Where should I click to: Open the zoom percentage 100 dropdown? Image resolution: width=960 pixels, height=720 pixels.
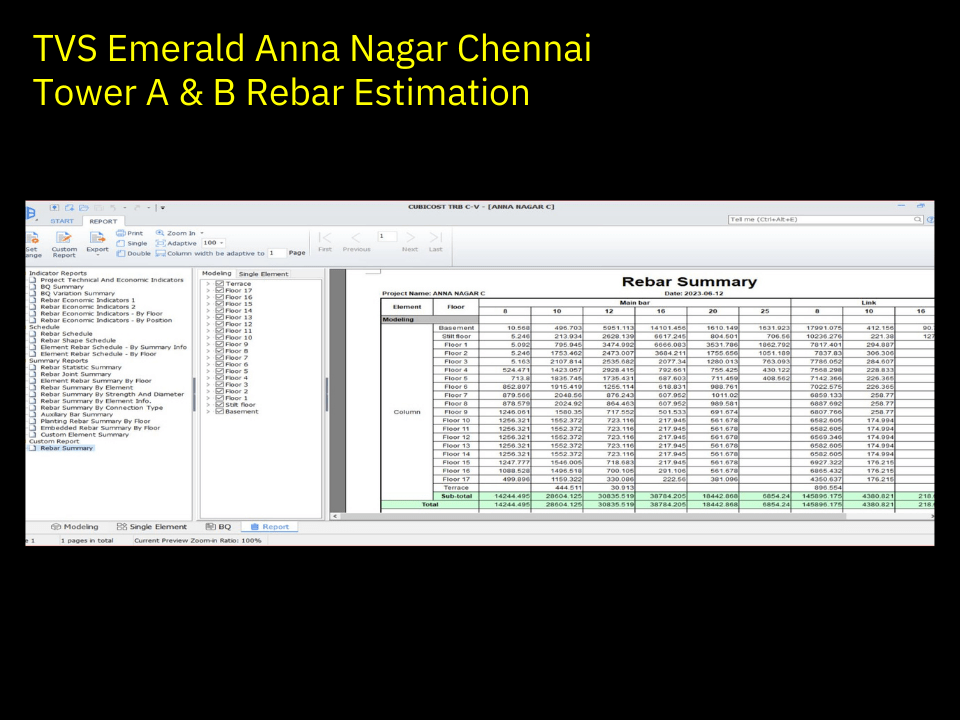(x=222, y=243)
